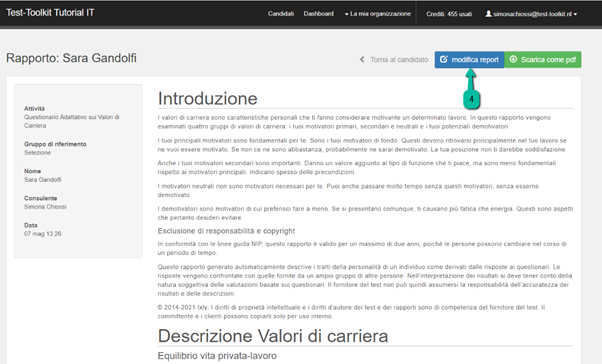Click paragraph starting 'Questo rapporto generato automaticamente'
The image size is (602, 364).
pyautogui.click(x=365, y=280)
